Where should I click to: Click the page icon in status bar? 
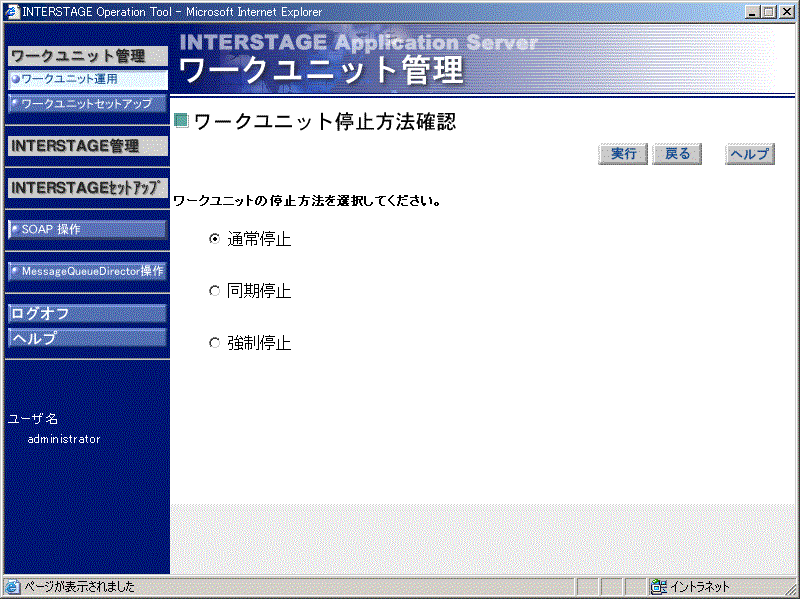click(12, 587)
